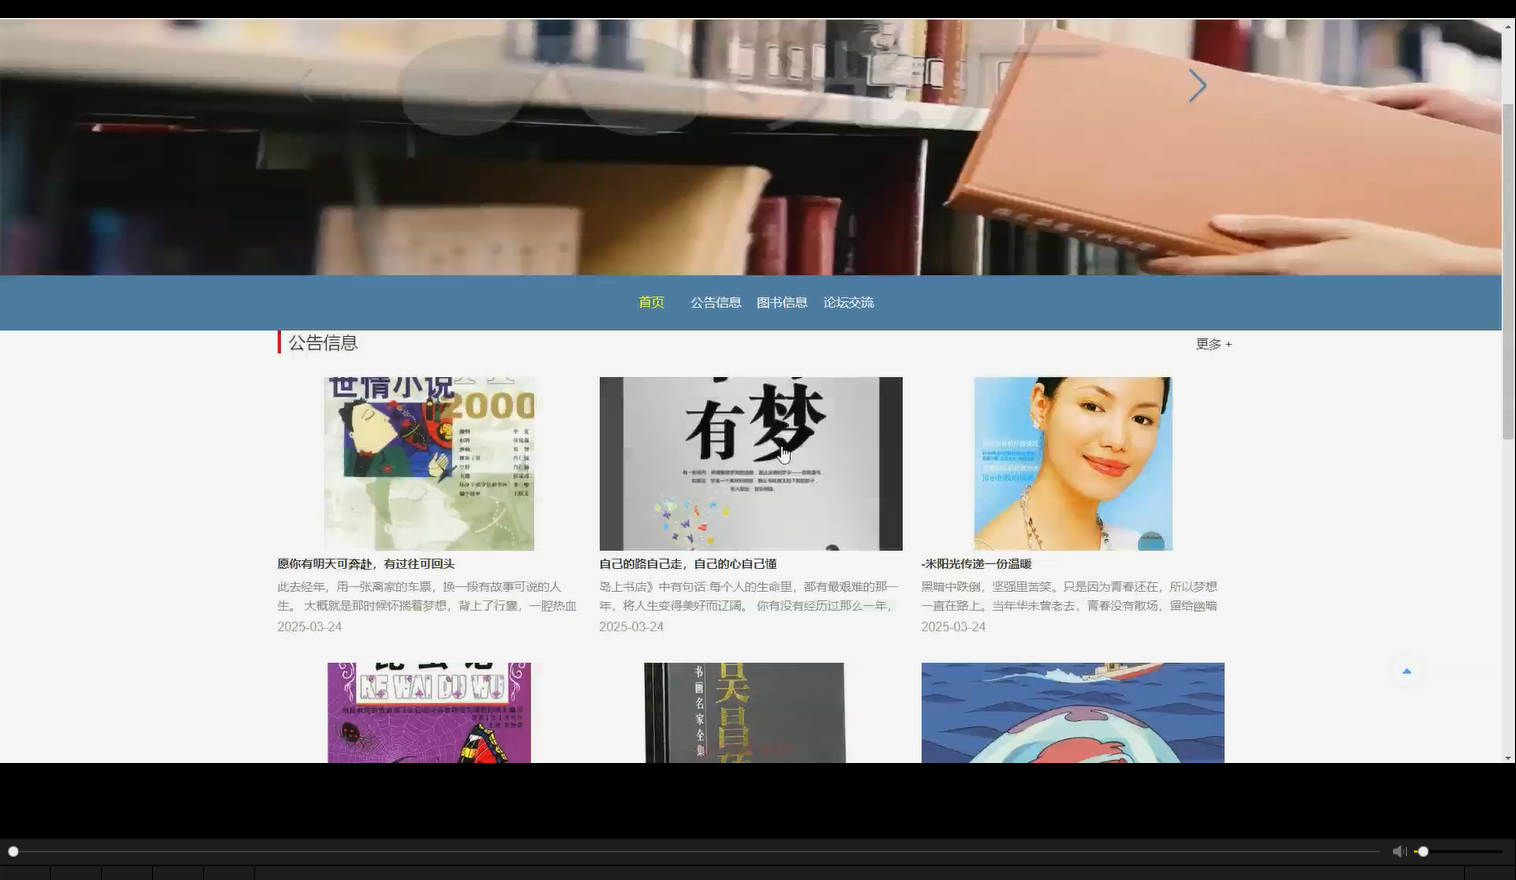Click date under 愿你有明天可奔赴 article

(x=309, y=627)
